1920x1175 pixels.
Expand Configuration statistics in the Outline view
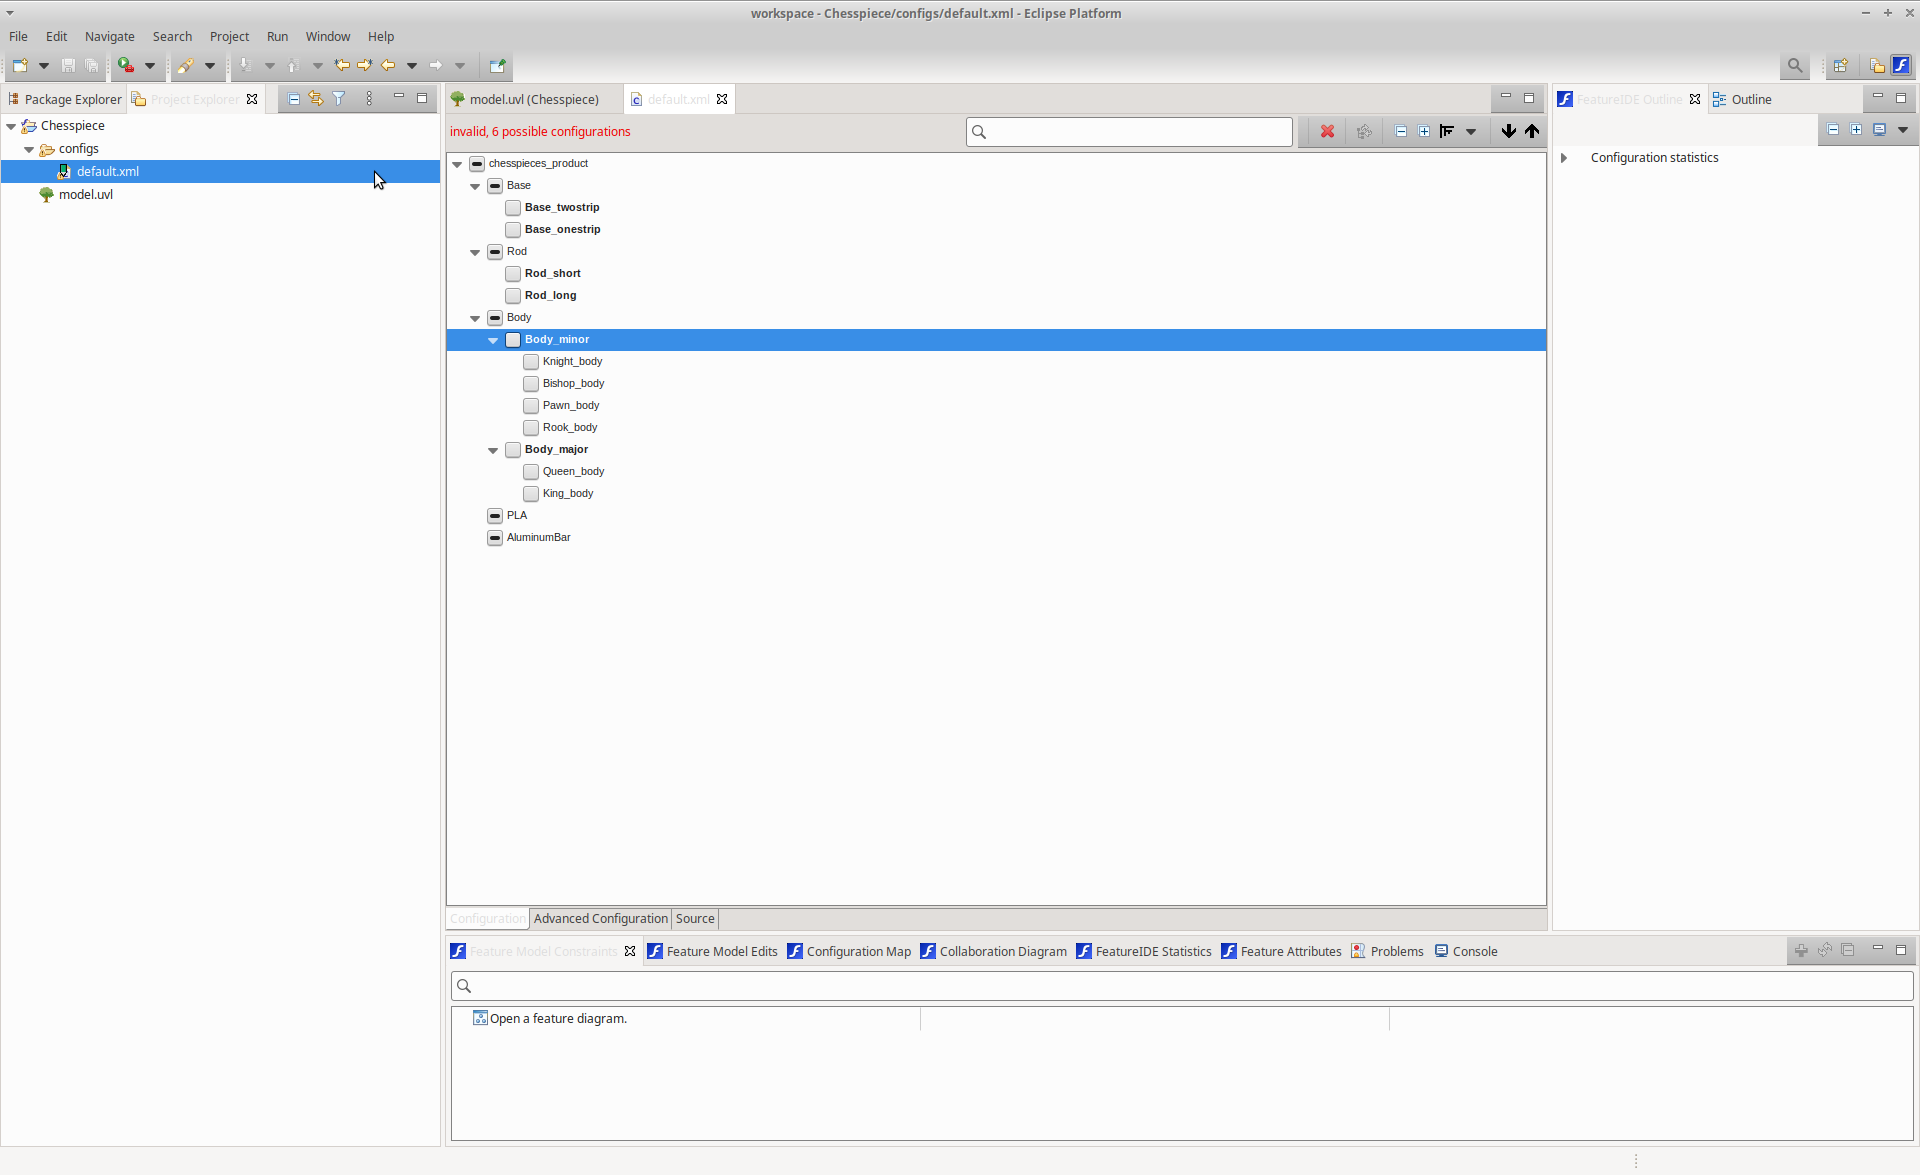pos(1563,157)
